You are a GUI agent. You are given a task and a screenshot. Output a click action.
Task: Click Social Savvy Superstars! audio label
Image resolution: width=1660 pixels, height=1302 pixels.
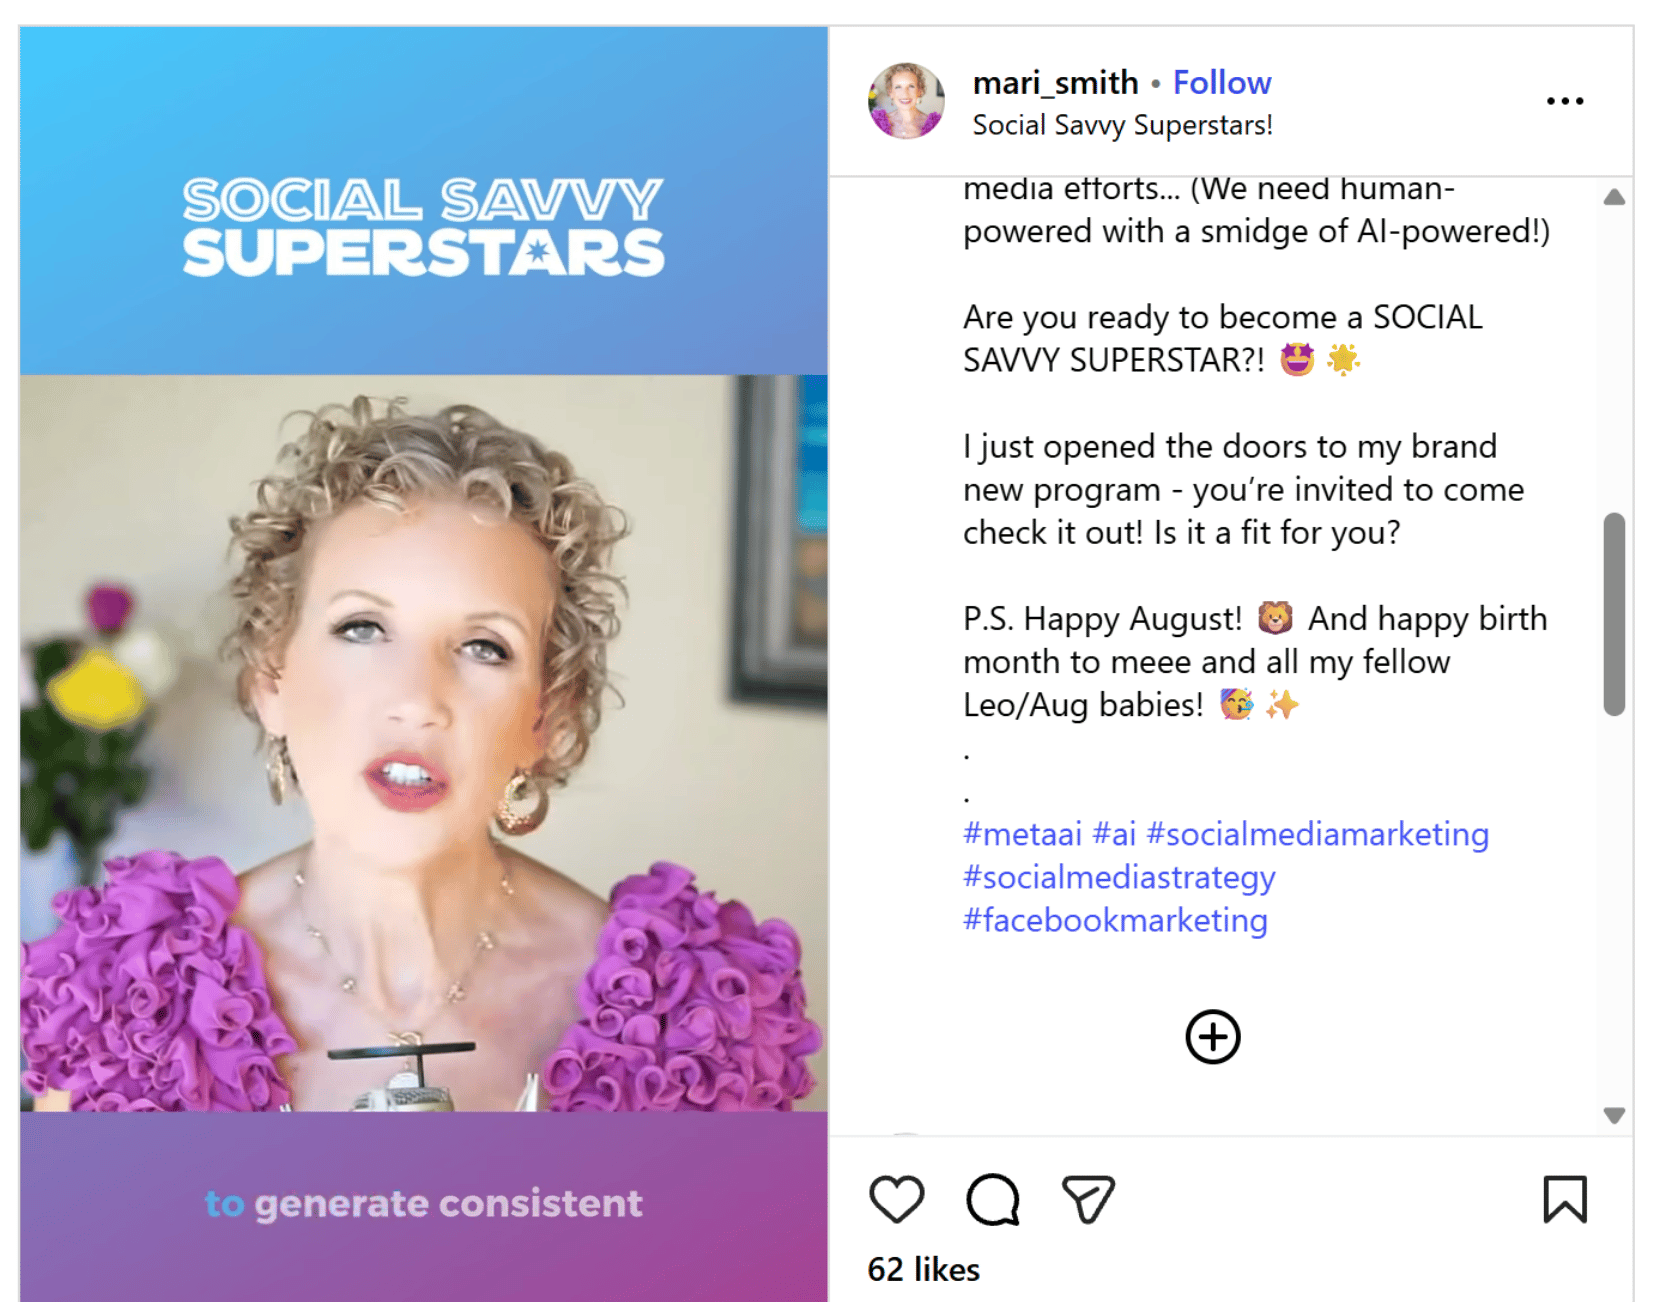[x=1122, y=125]
